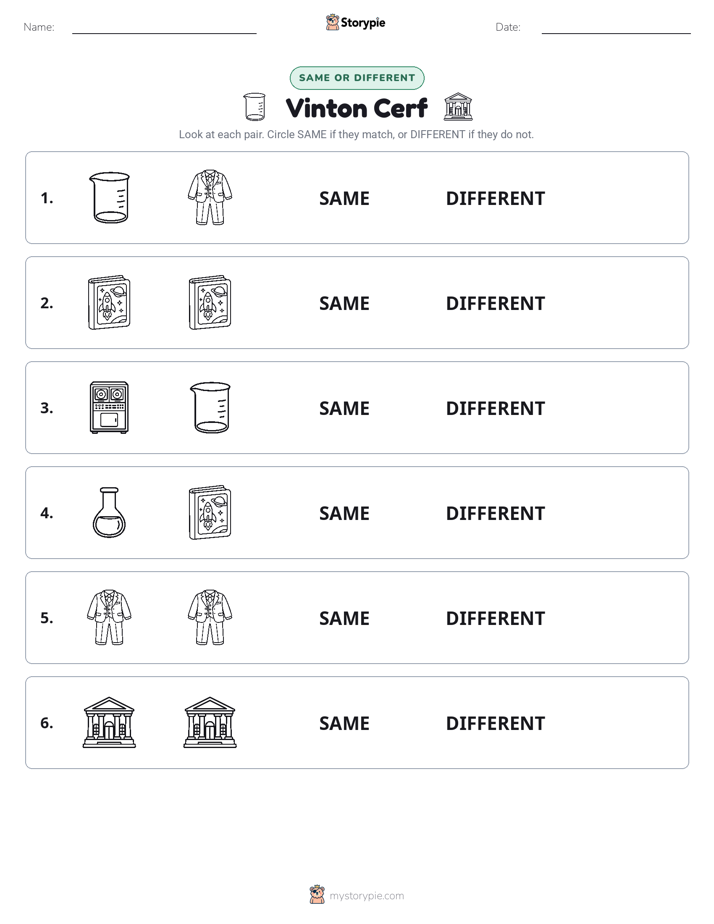This screenshot has height=924, width=714.
Task: Click the computer console icon in row 3
Action: (x=109, y=408)
